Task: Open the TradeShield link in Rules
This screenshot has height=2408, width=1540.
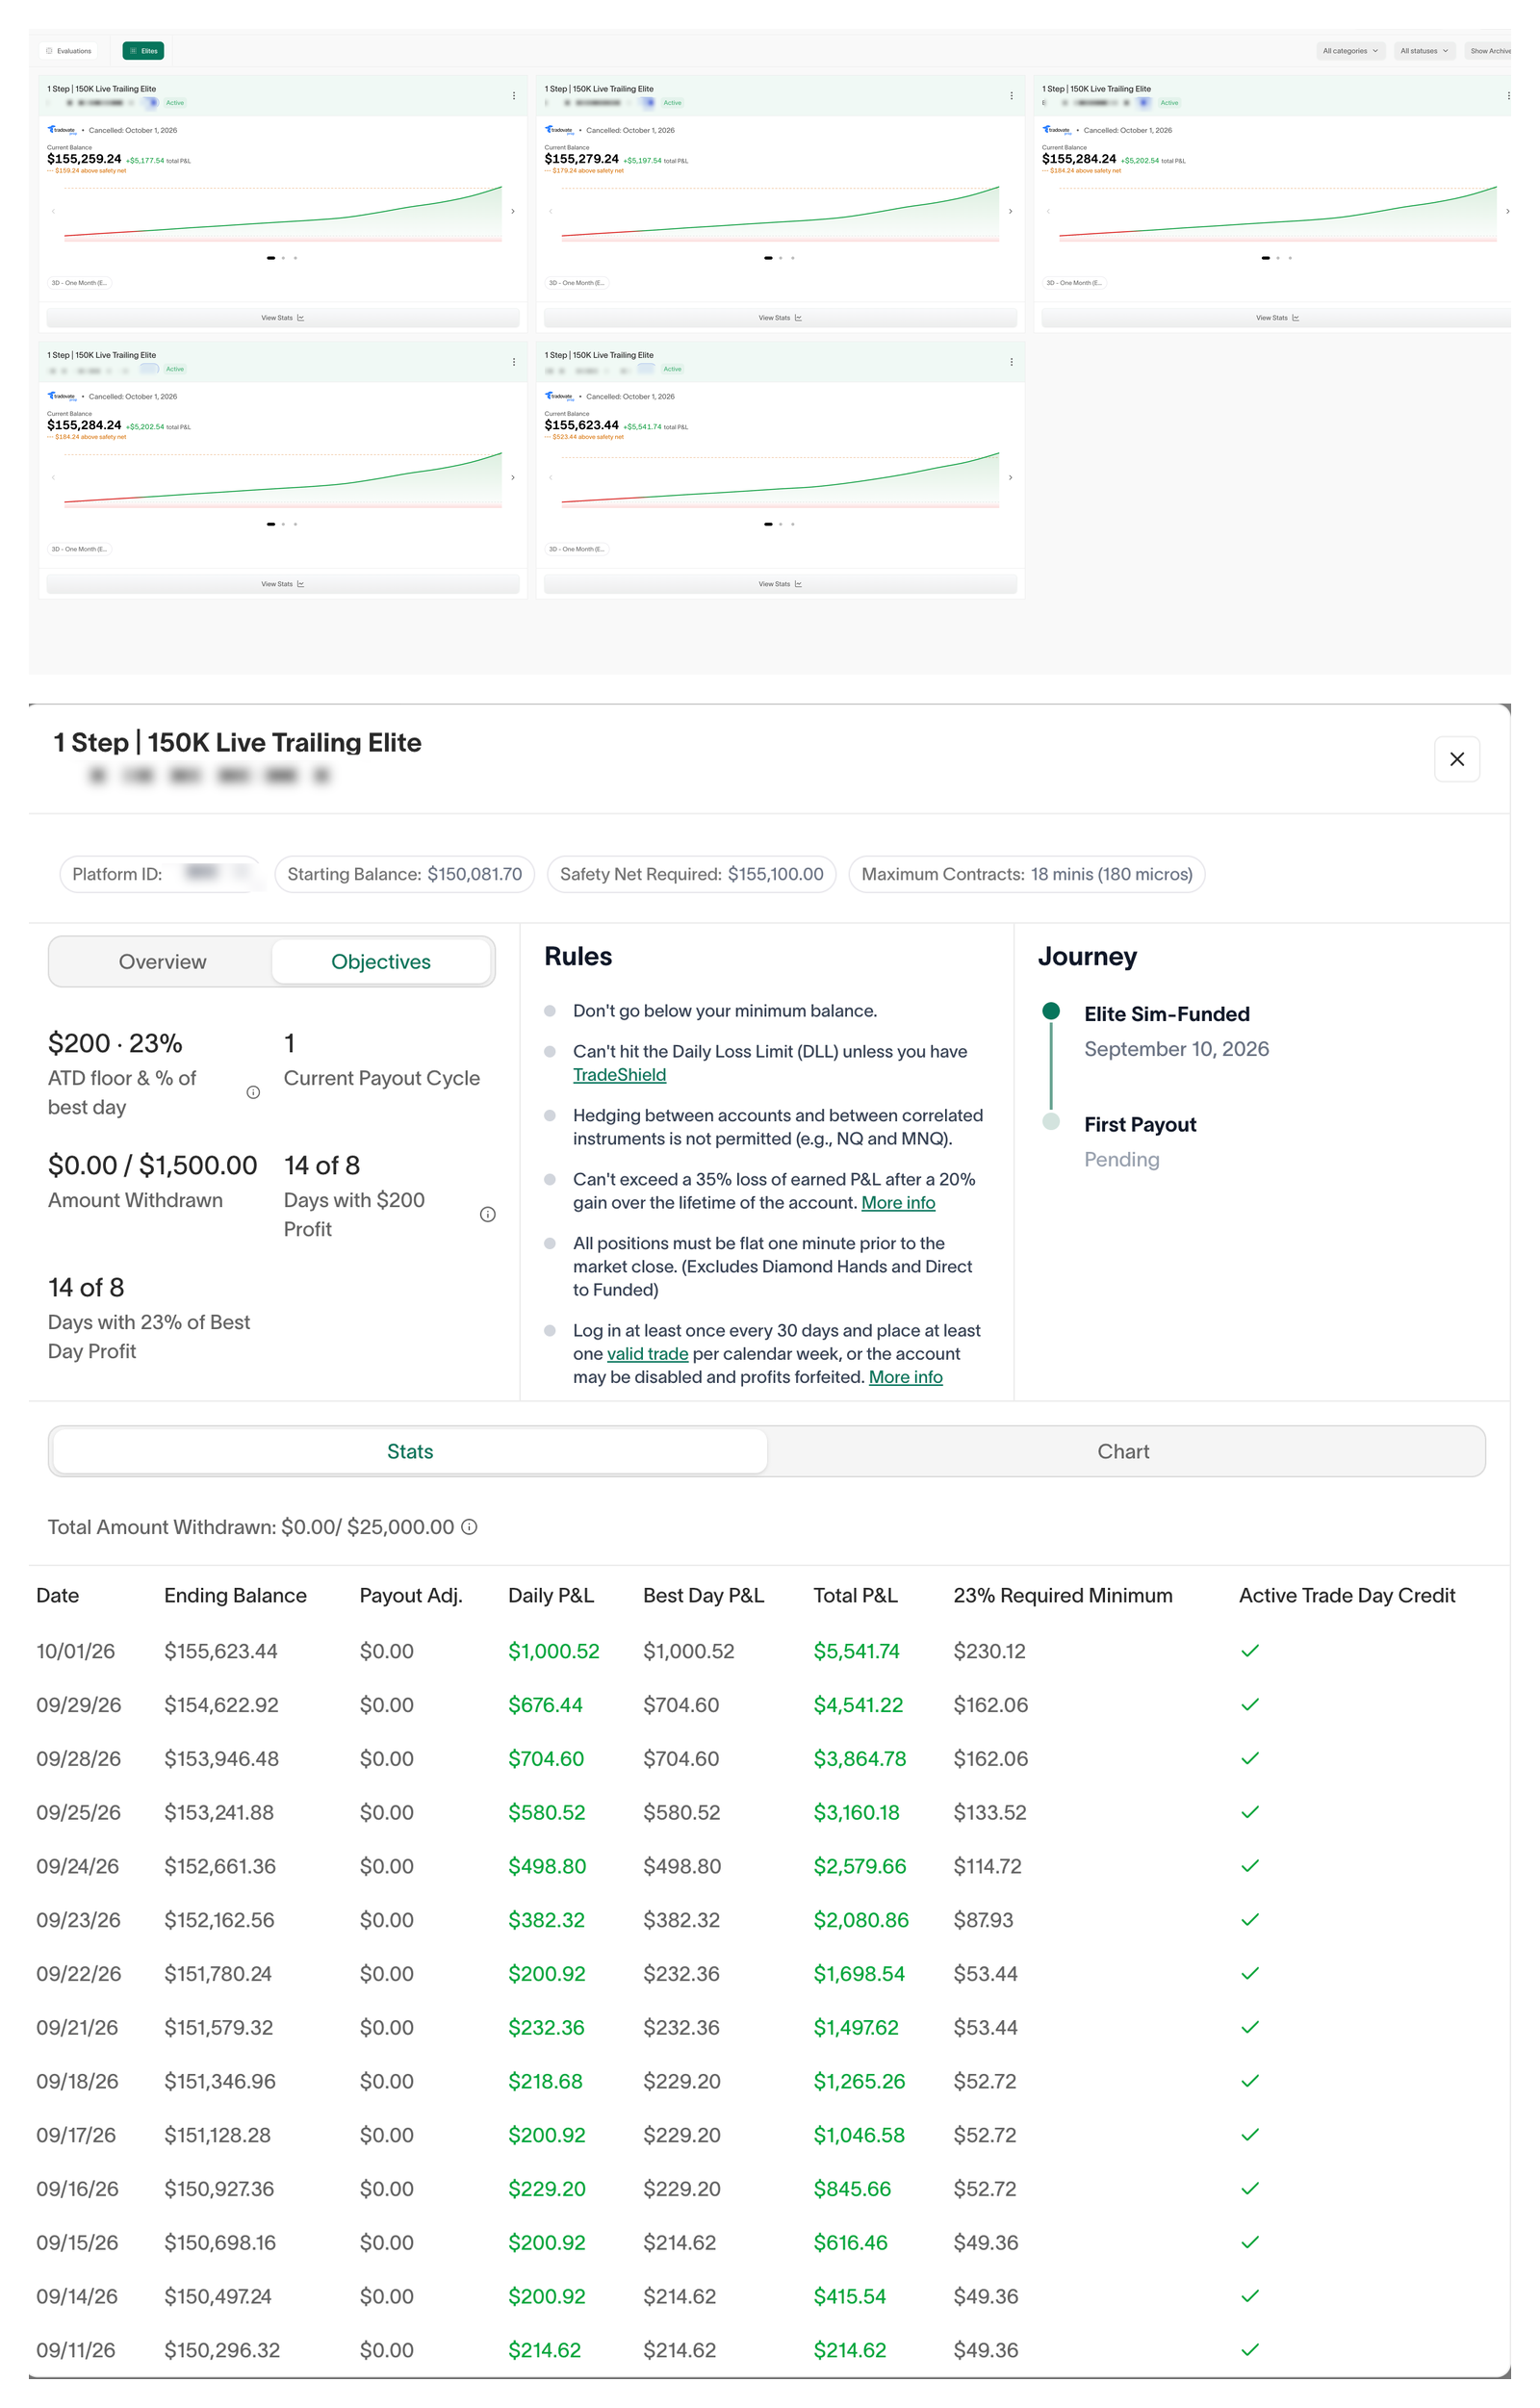Action: click(x=619, y=1075)
